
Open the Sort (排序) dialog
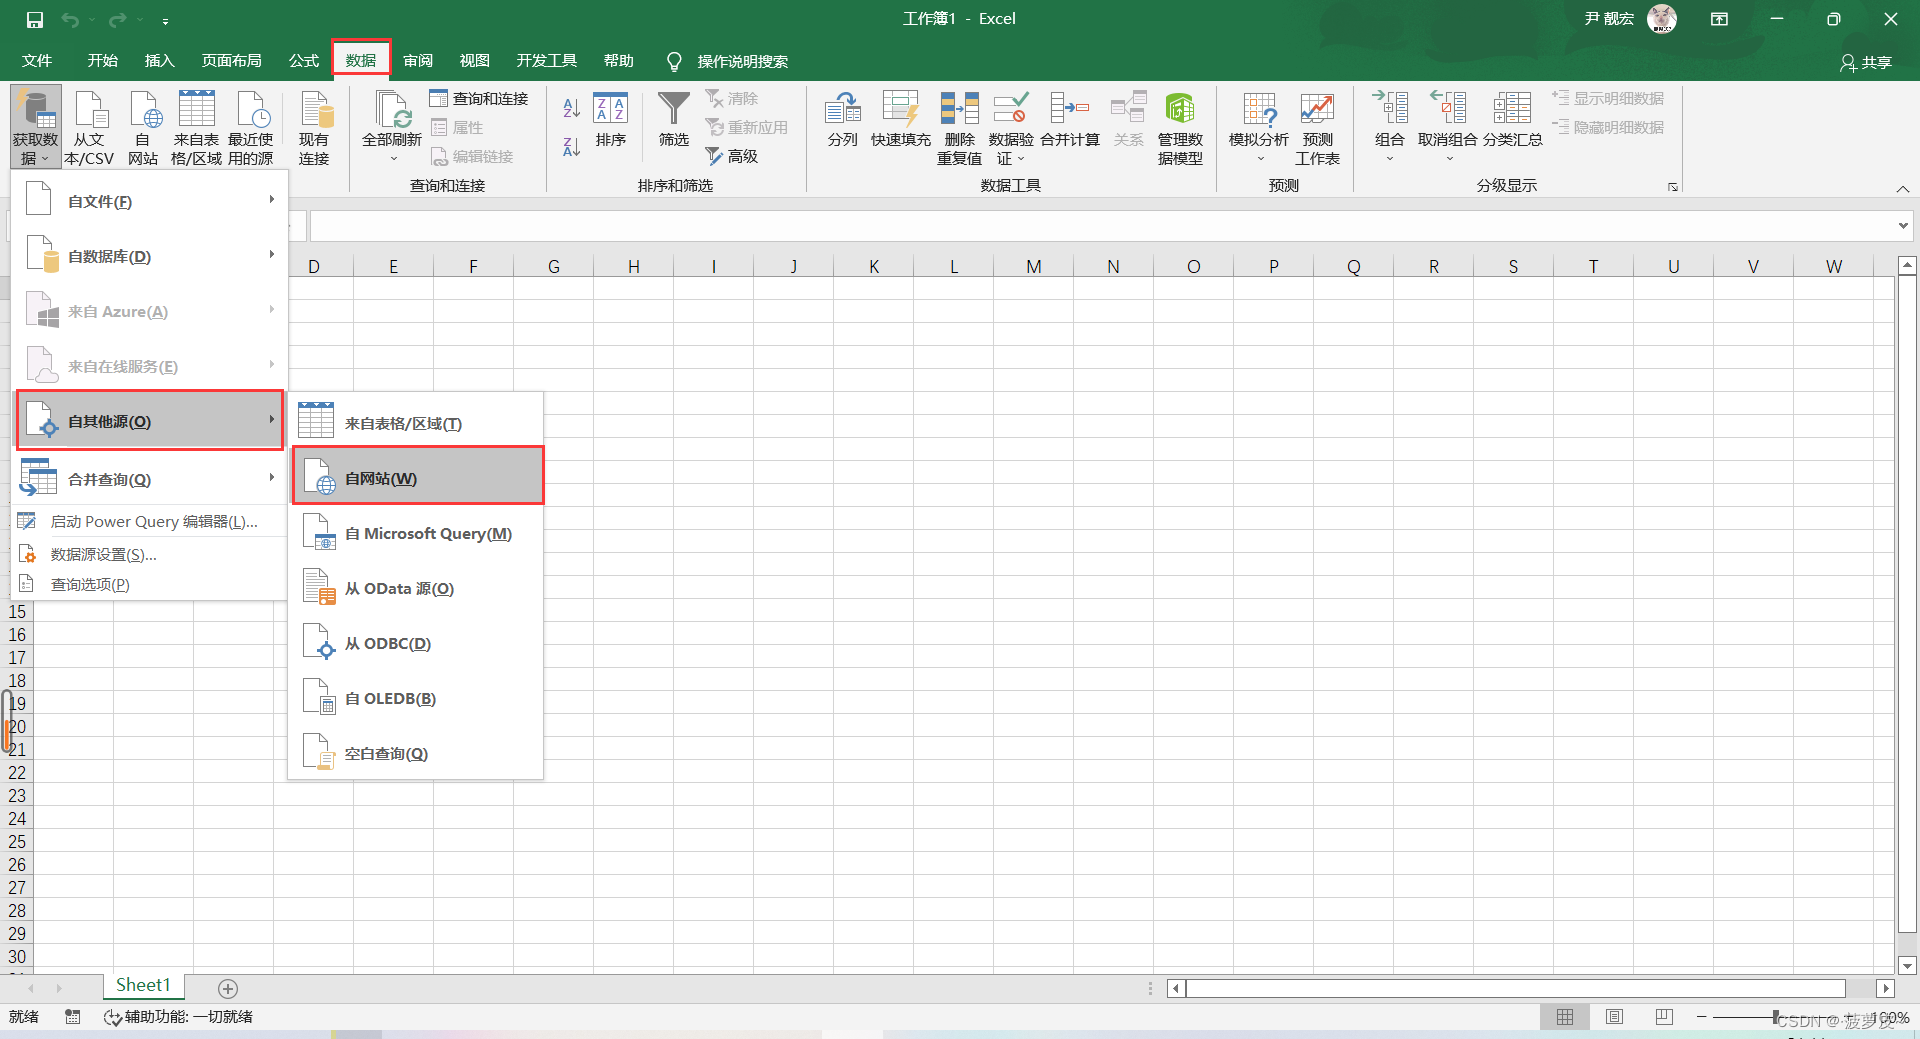[x=611, y=120]
